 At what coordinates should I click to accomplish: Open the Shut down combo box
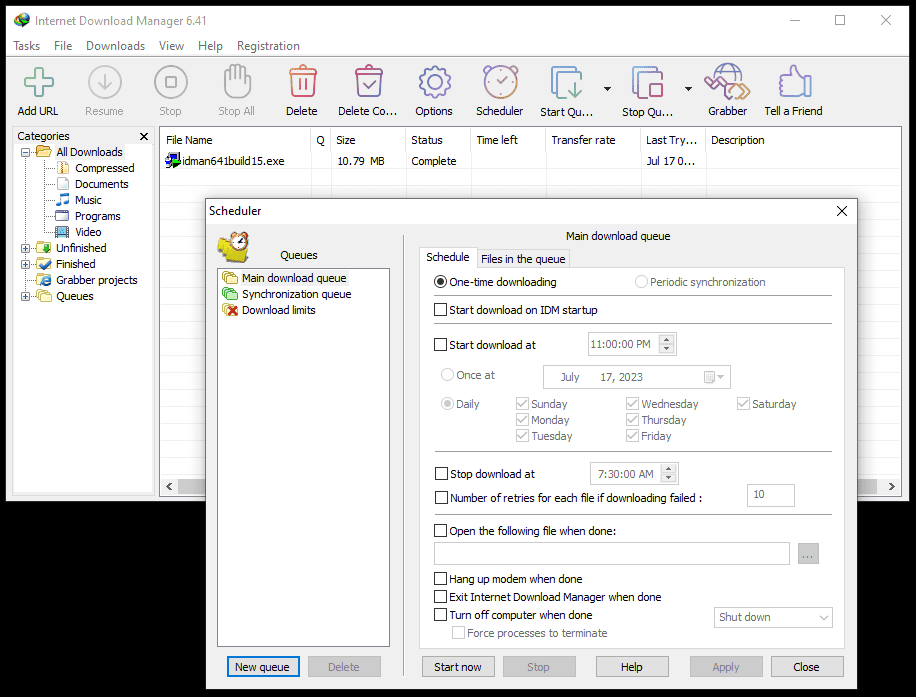click(773, 618)
